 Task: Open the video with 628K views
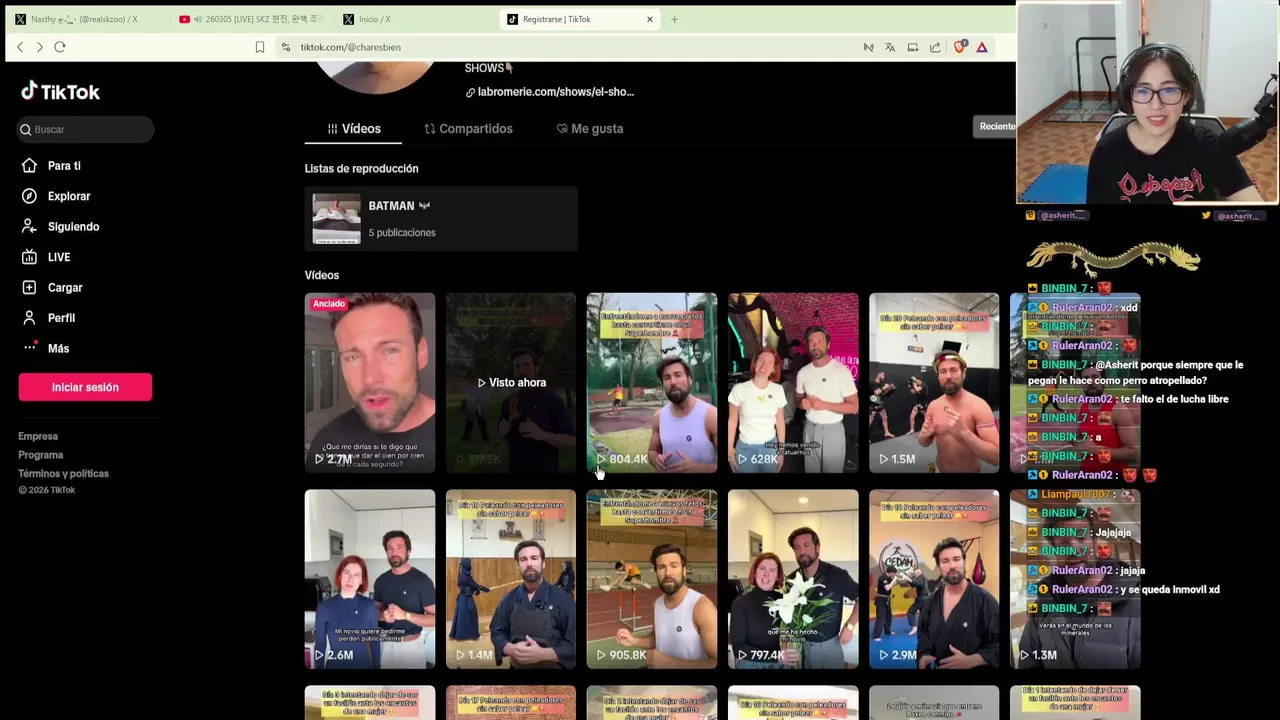pos(793,382)
